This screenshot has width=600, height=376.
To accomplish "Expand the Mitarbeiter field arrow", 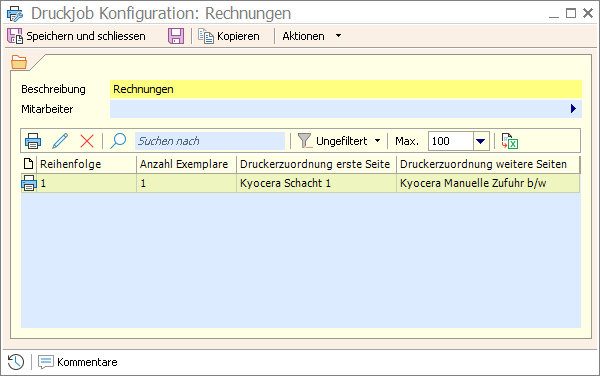I will click(x=573, y=109).
